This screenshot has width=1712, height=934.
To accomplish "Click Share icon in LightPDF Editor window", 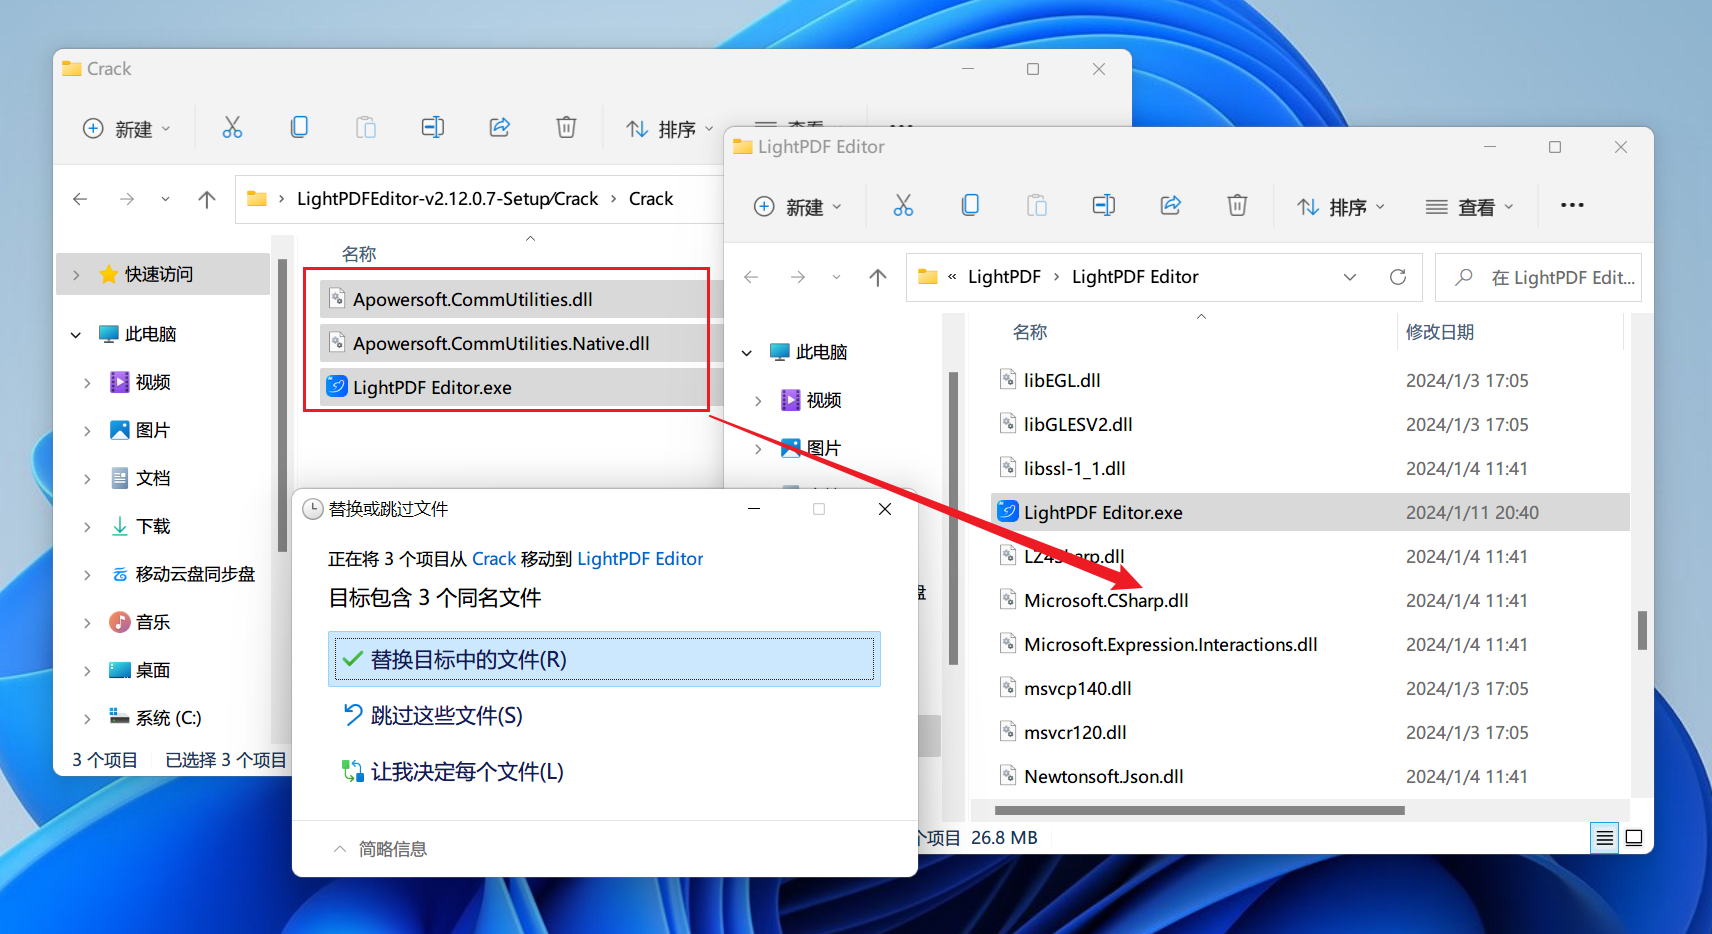I will point(1171,205).
